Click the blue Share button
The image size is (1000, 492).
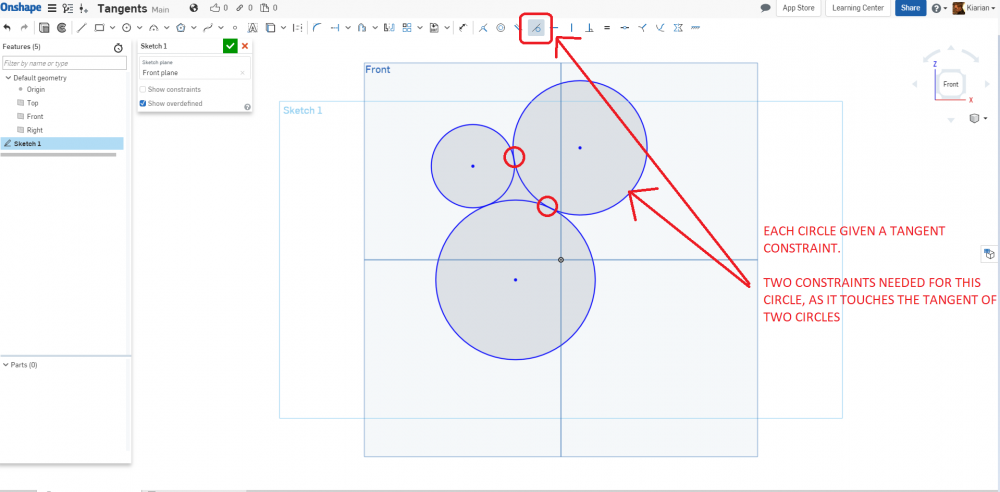click(909, 8)
